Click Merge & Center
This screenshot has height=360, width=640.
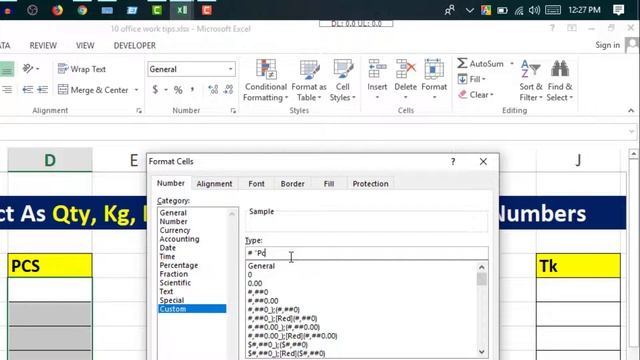(93, 90)
